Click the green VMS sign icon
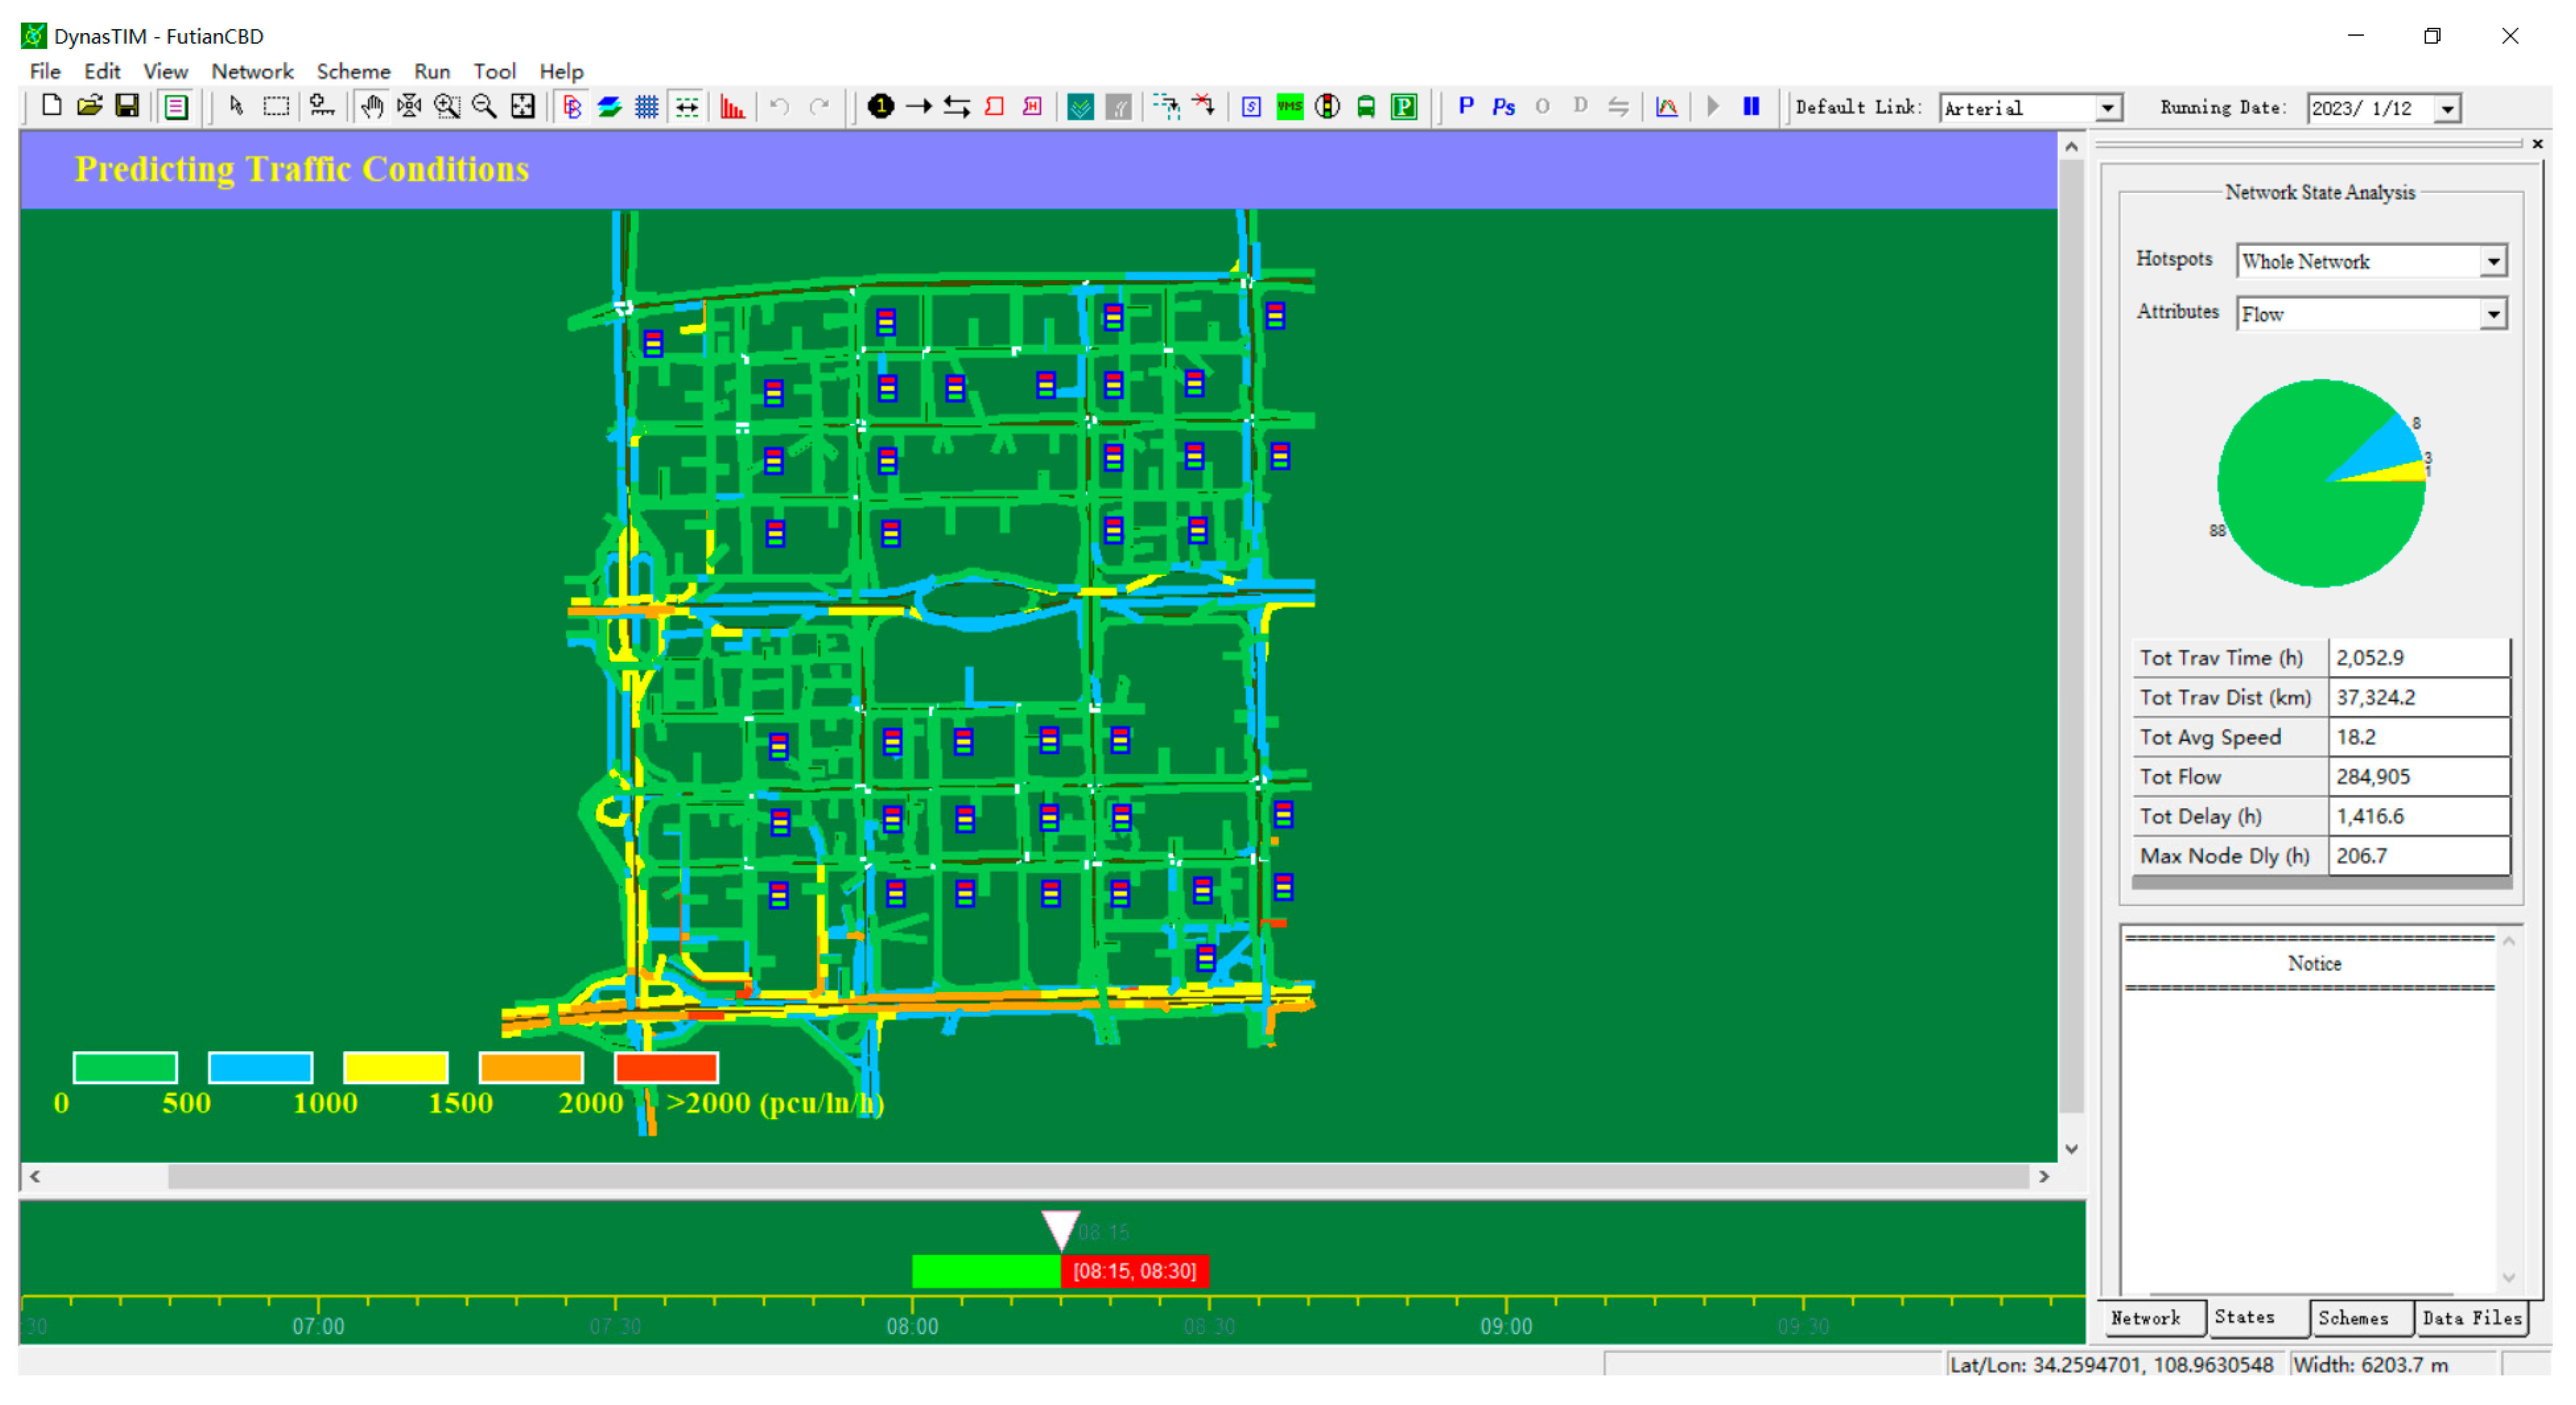This screenshot has width=2576, height=1405. [1290, 106]
